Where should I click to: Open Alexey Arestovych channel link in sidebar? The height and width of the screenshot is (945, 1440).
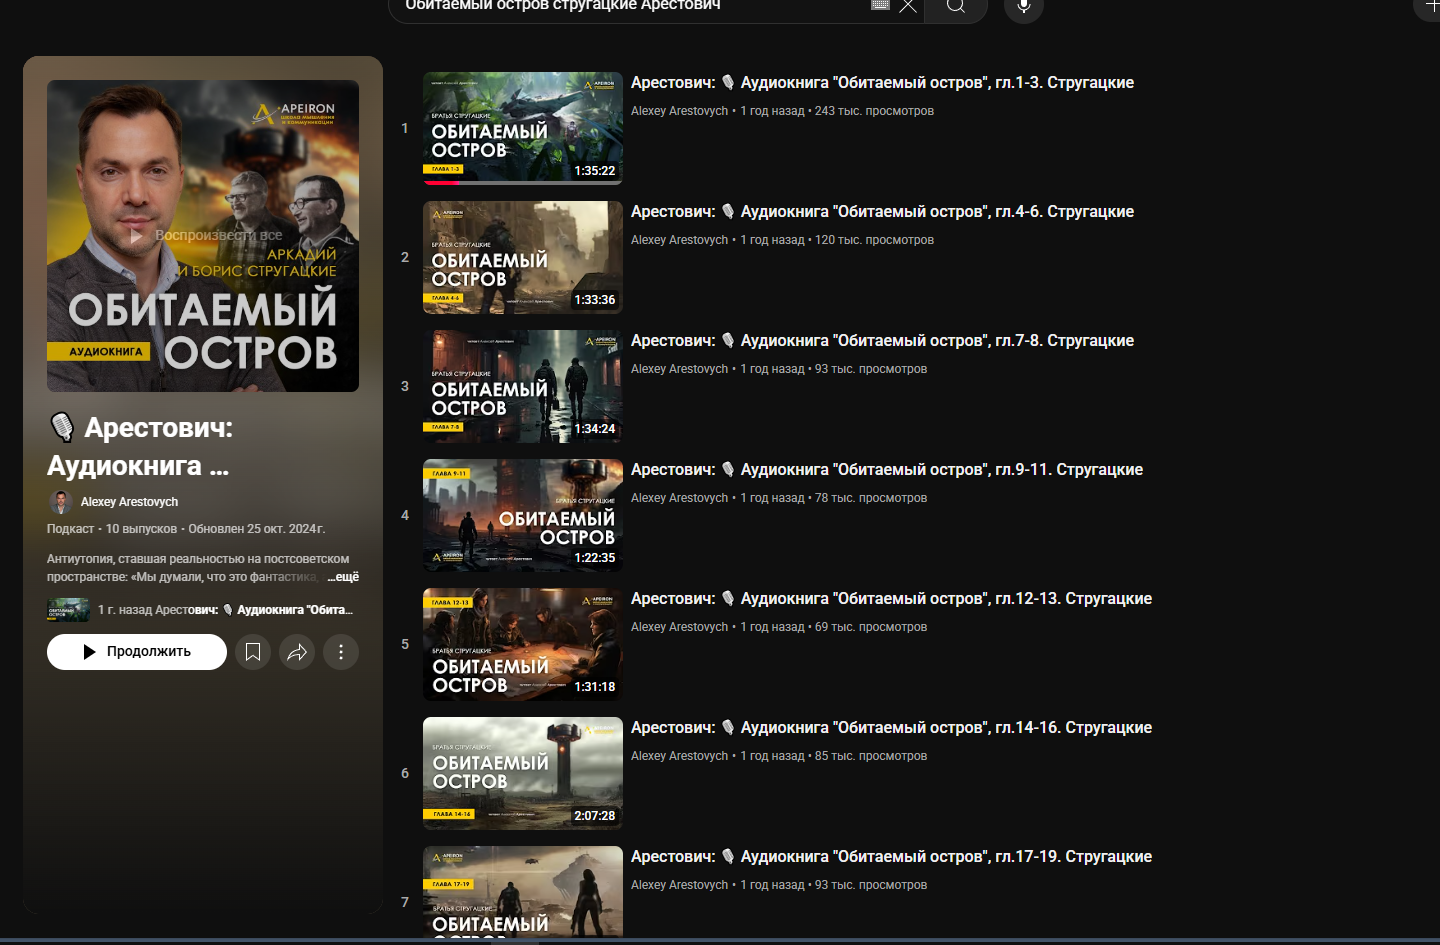coord(129,502)
